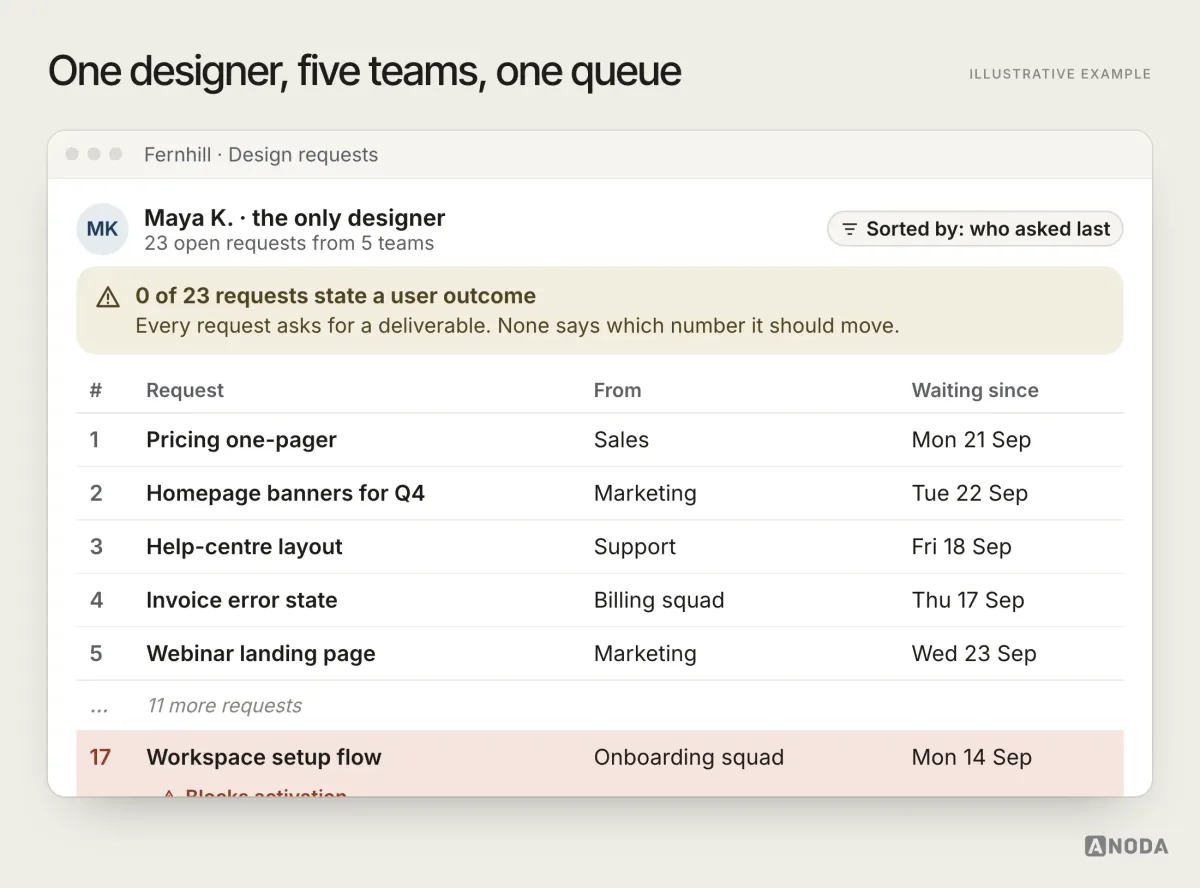Click the filter lines icon in the sort pill
This screenshot has width=1200, height=888.
[849, 229]
